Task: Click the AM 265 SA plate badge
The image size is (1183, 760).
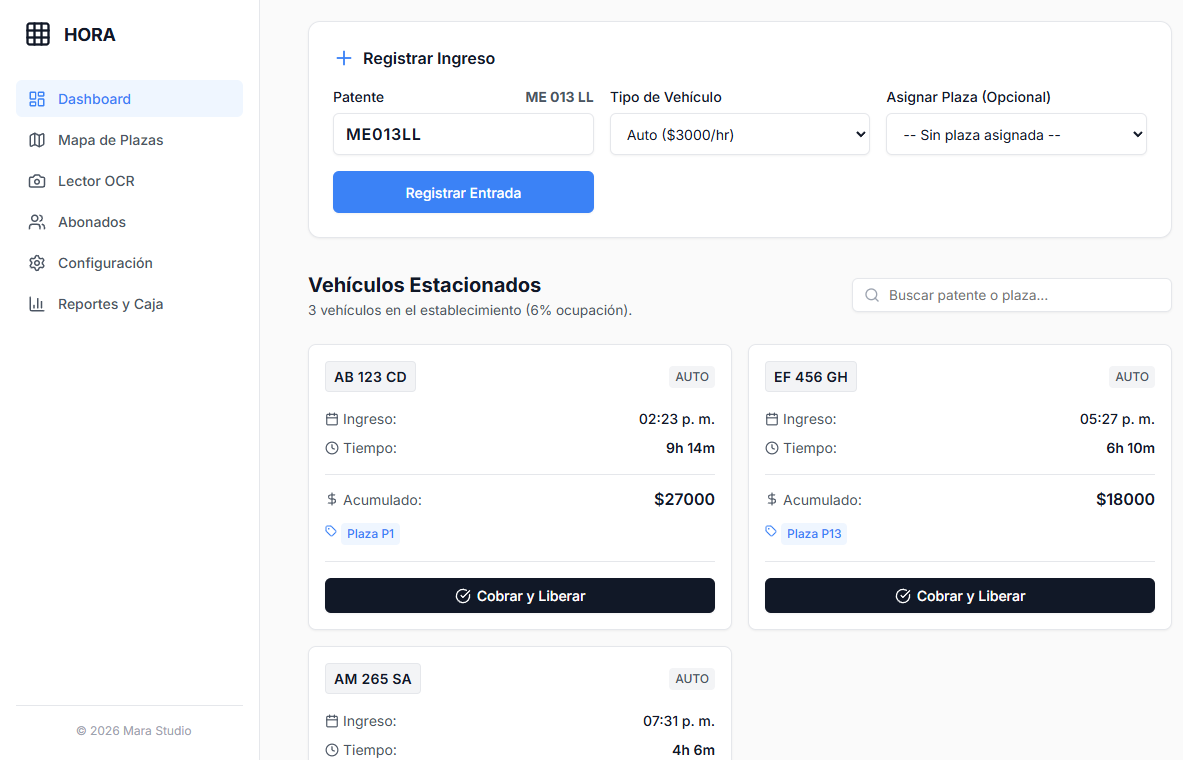Action: (373, 678)
